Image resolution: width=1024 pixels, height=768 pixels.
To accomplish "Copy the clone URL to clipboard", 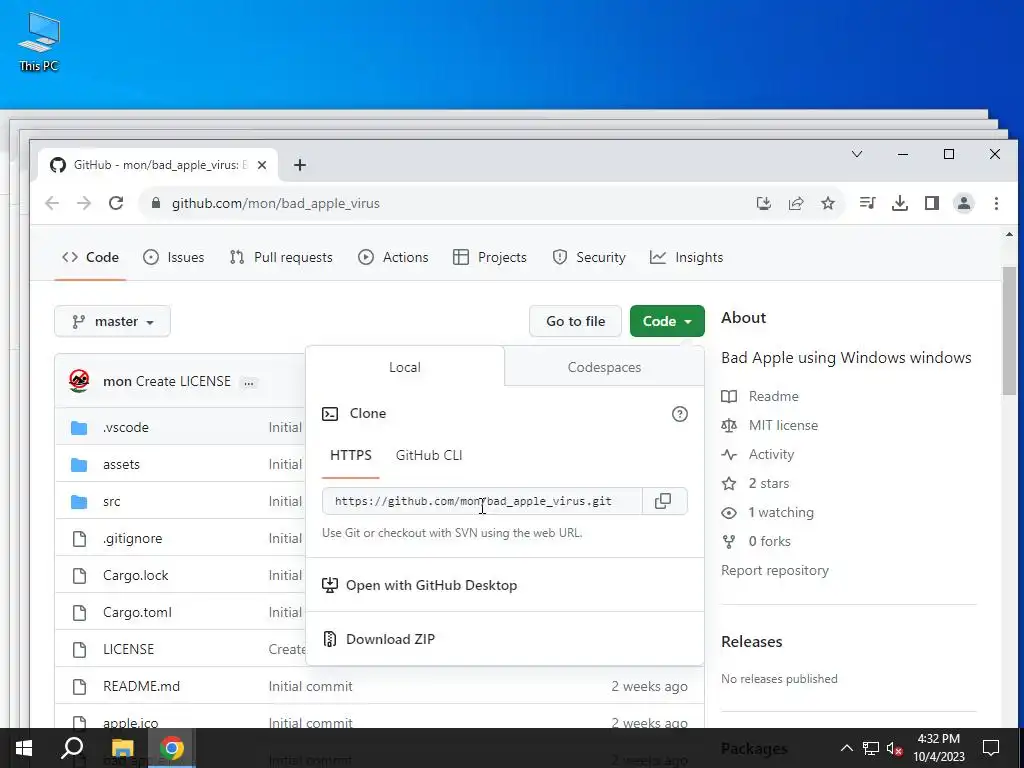I will (664, 501).
